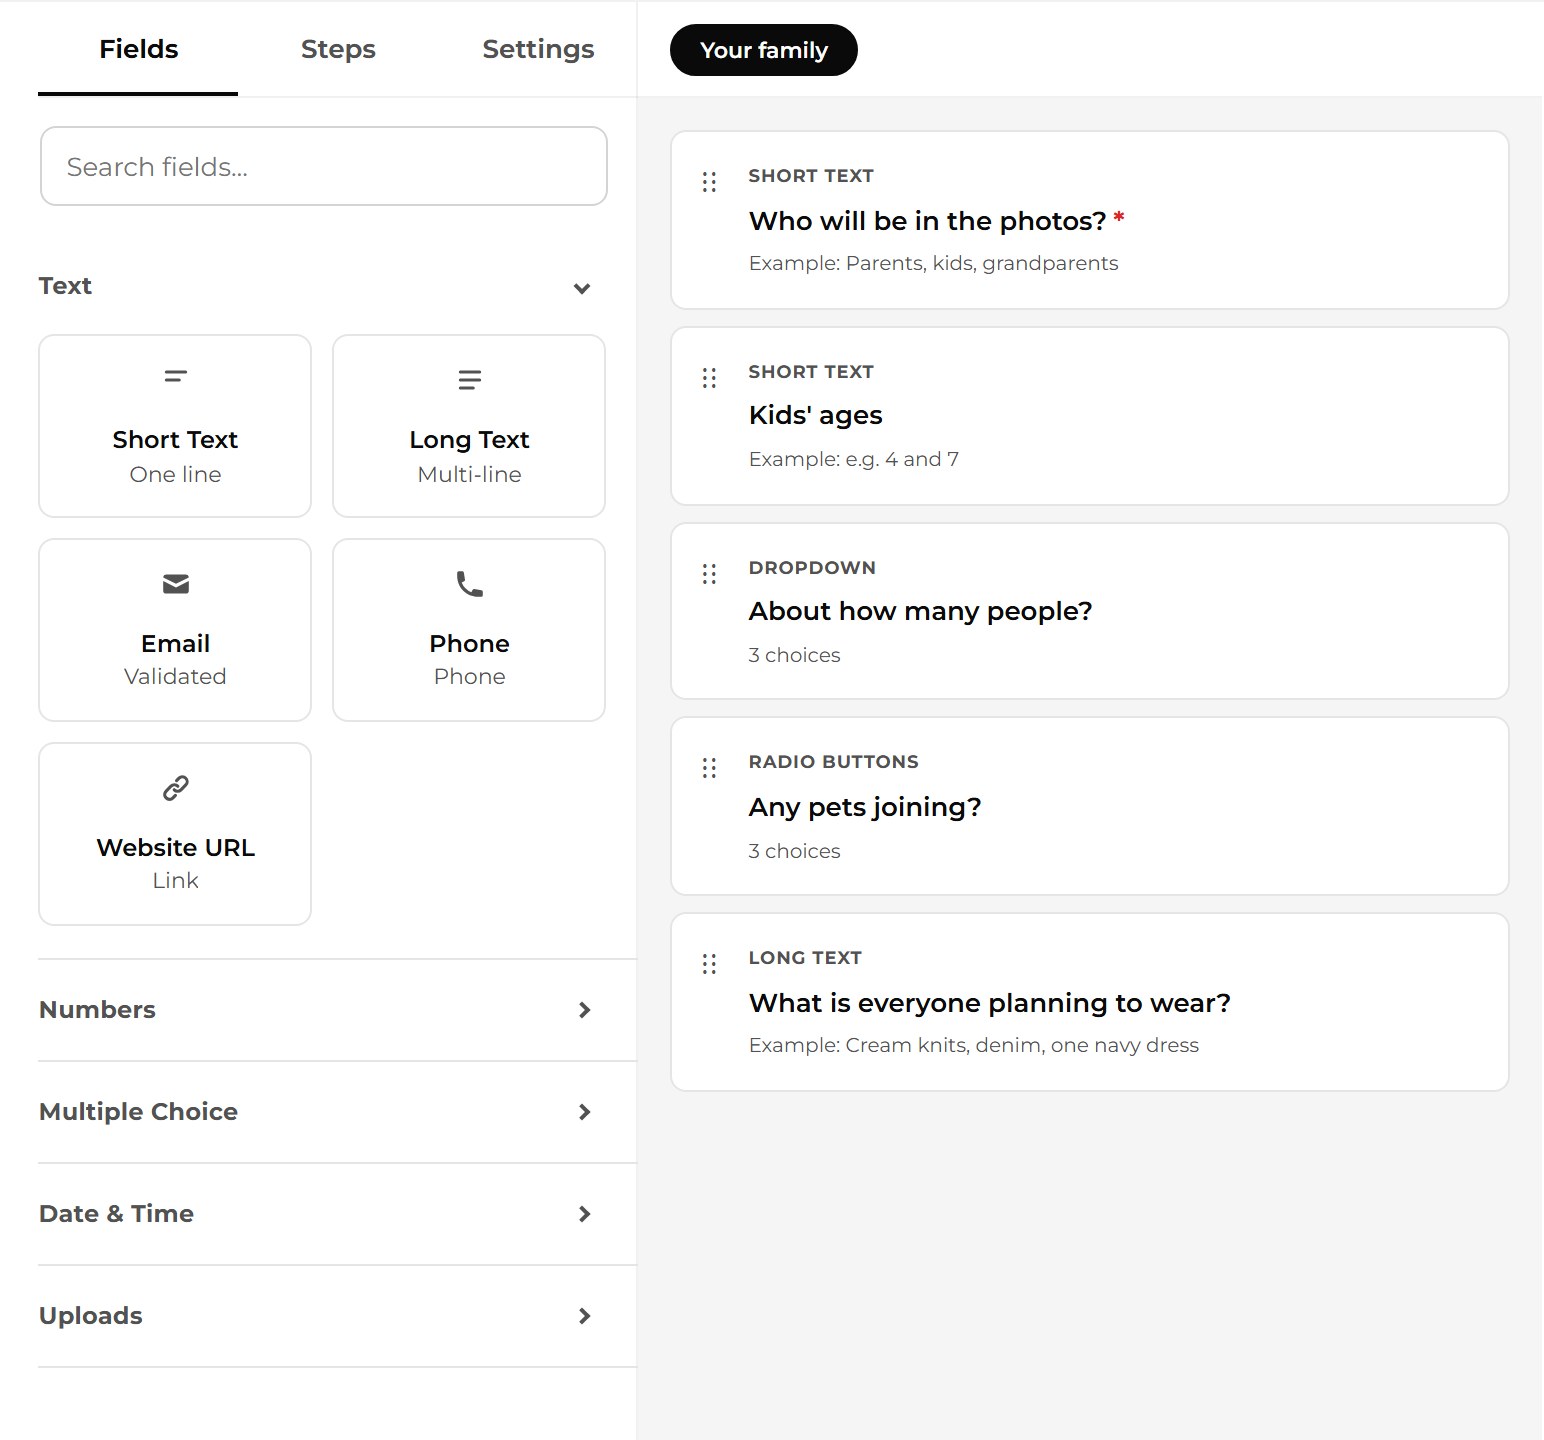Add a Short Text field
This screenshot has height=1440, width=1544.
[x=175, y=426]
